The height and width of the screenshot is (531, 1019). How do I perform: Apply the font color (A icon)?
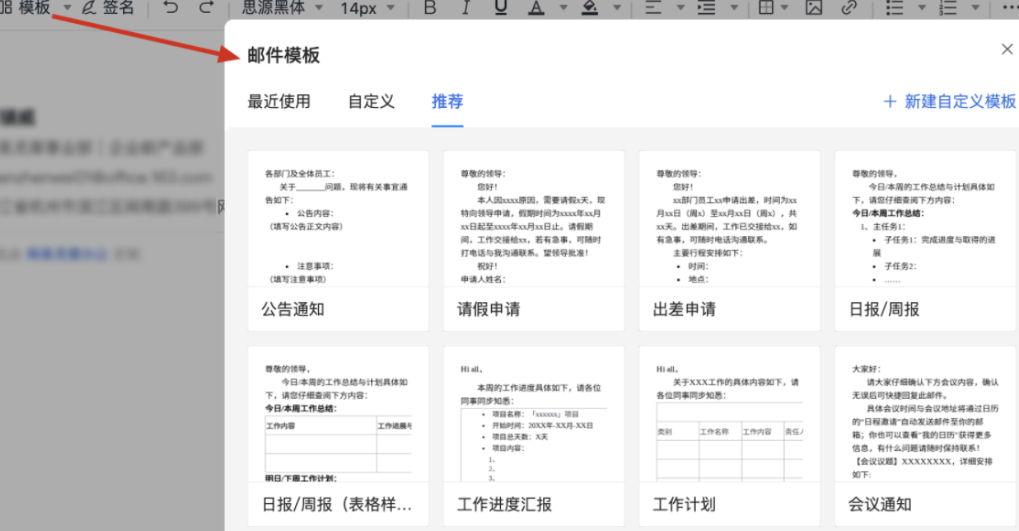click(536, 7)
